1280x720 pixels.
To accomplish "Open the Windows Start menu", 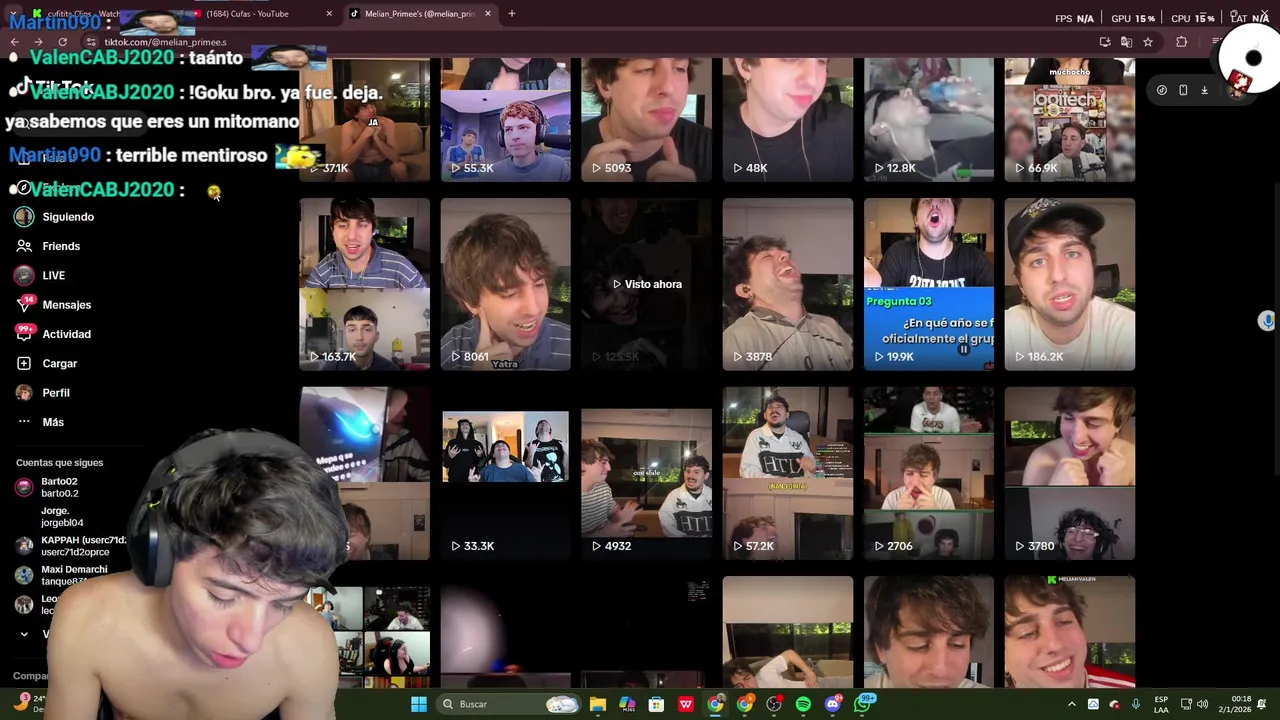I will click(419, 704).
